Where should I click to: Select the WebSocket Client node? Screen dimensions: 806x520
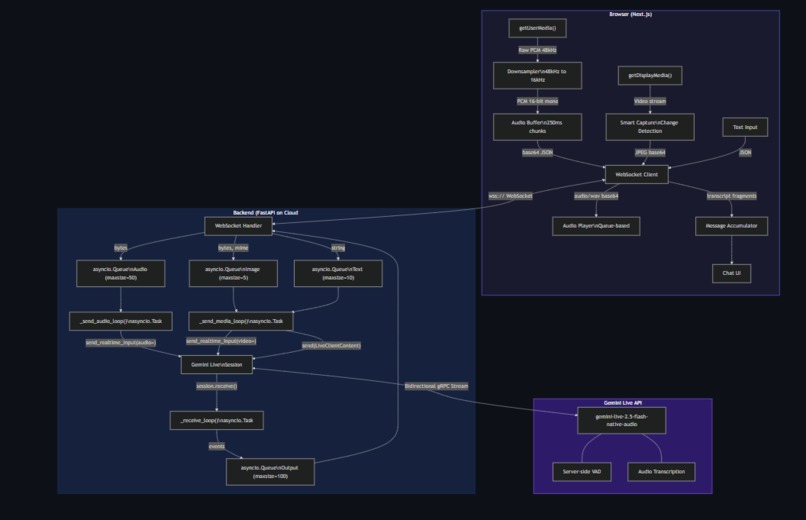636,174
